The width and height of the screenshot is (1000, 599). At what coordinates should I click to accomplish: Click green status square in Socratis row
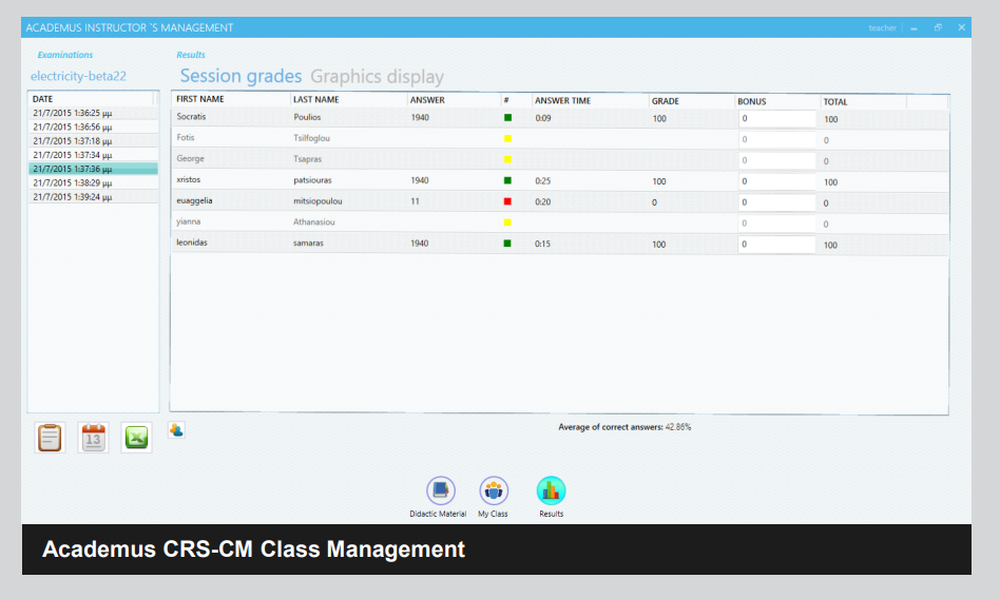508,117
